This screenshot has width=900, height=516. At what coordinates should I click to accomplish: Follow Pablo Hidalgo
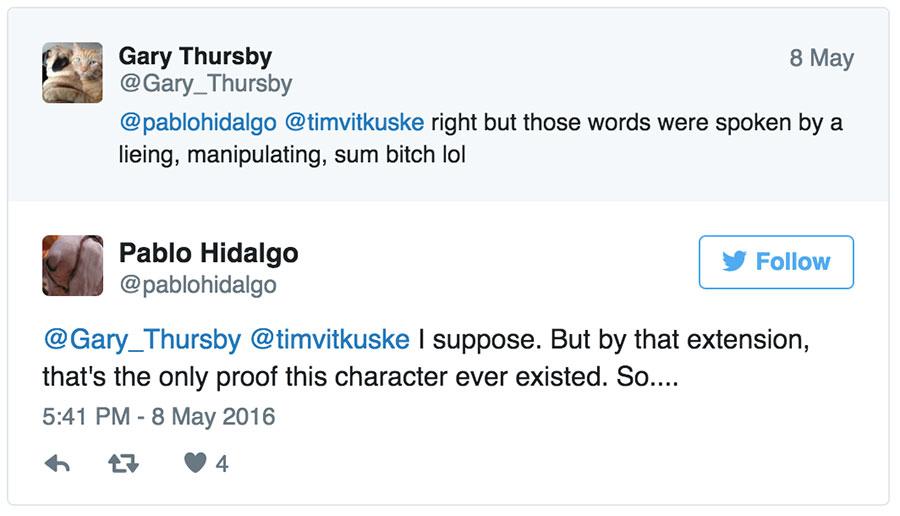click(776, 262)
